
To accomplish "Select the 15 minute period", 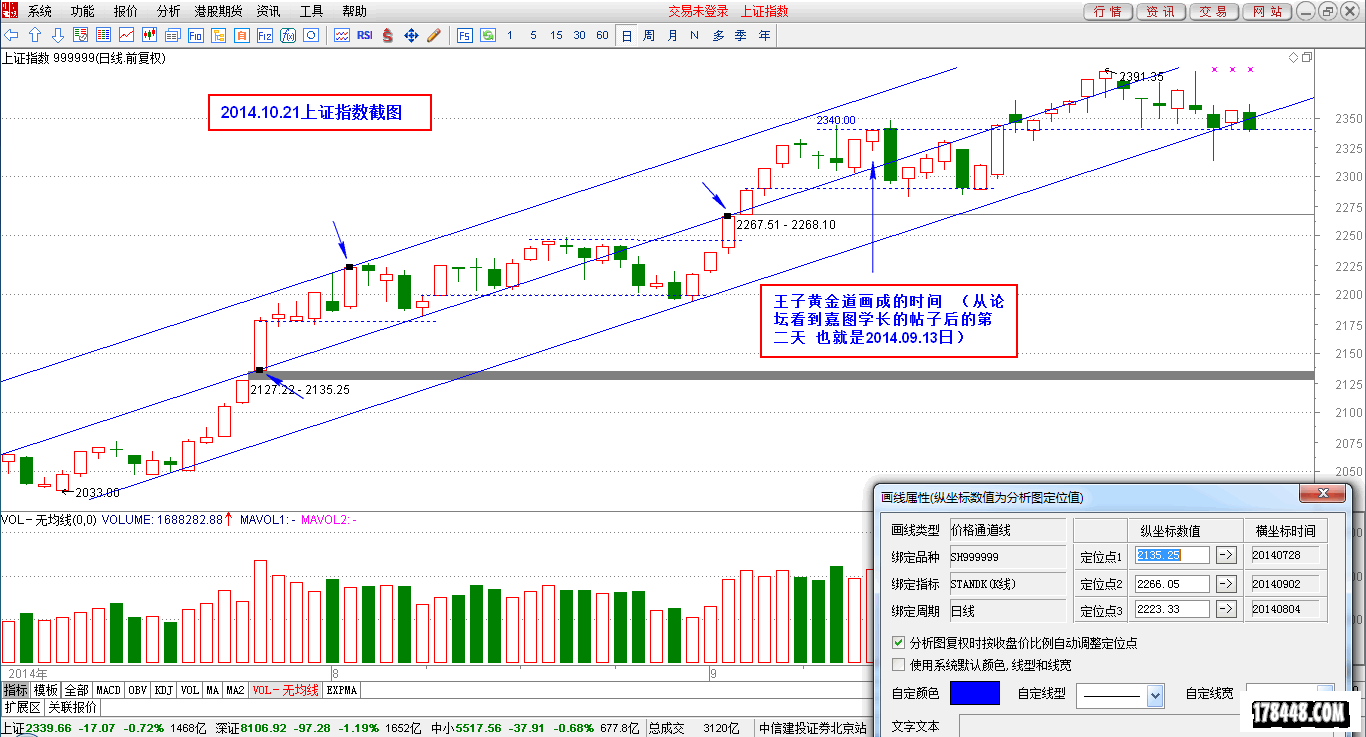I will 556,35.
